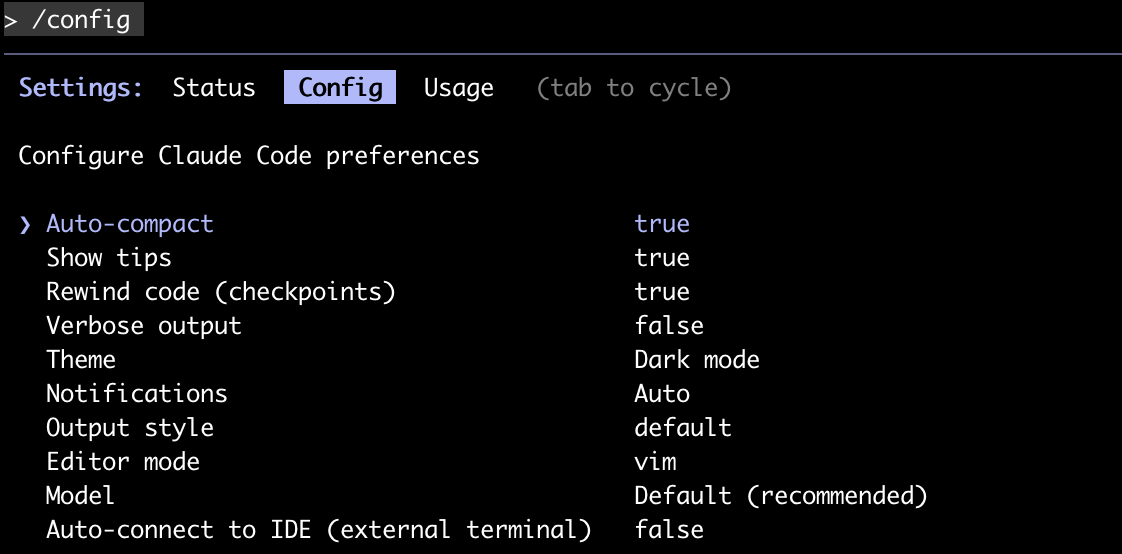1122x554 pixels.
Task: Select the Show tips setting label
Action: (x=109, y=258)
